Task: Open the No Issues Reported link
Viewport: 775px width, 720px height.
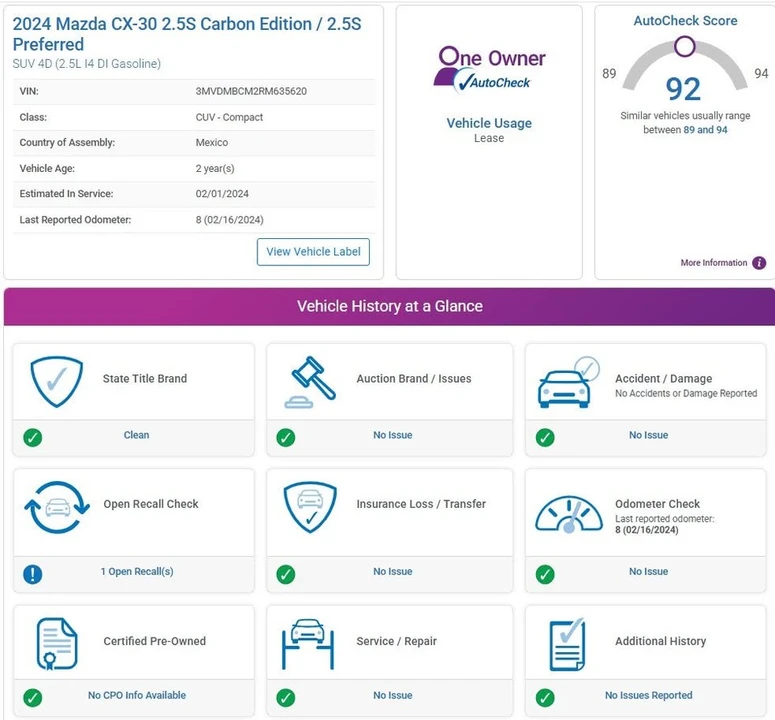Action: 648,695
